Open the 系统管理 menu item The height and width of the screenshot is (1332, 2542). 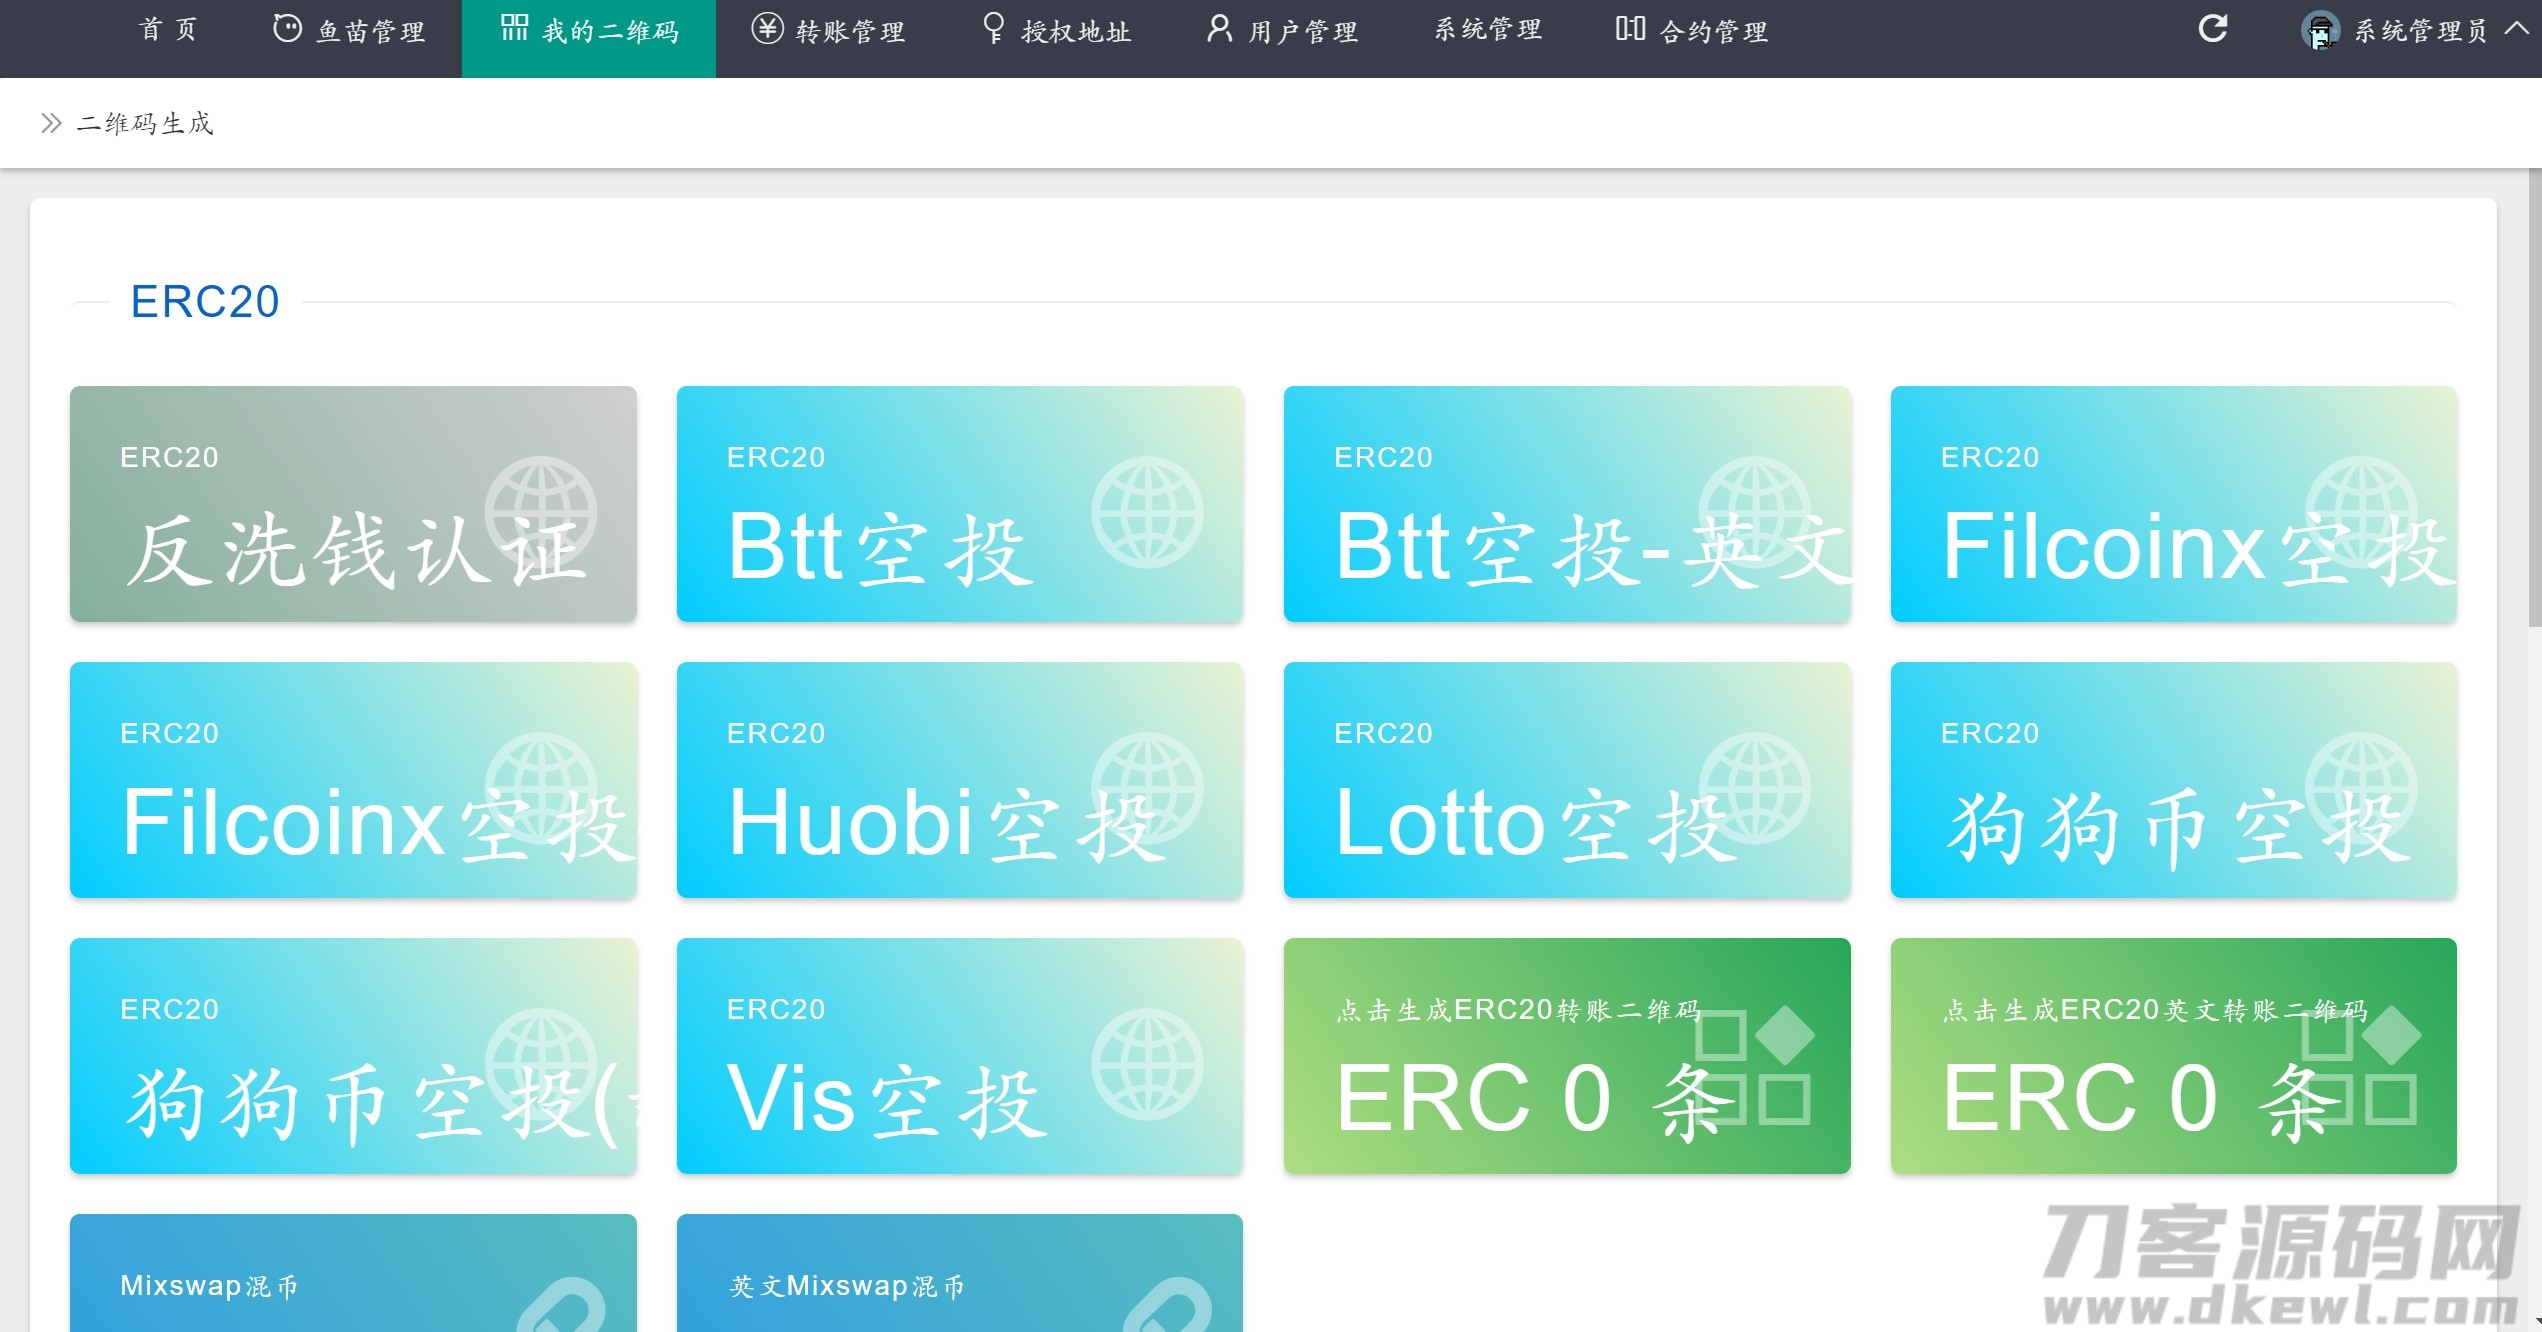click(1487, 28)
